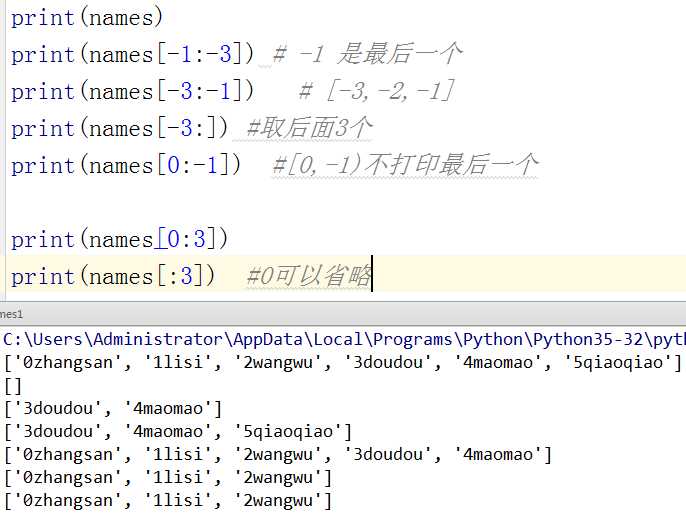
Task: Click the last ['0zhangsan', '1lisi', '2wangwu'] output
Action: pyautogui.click(x=168, y=500)
